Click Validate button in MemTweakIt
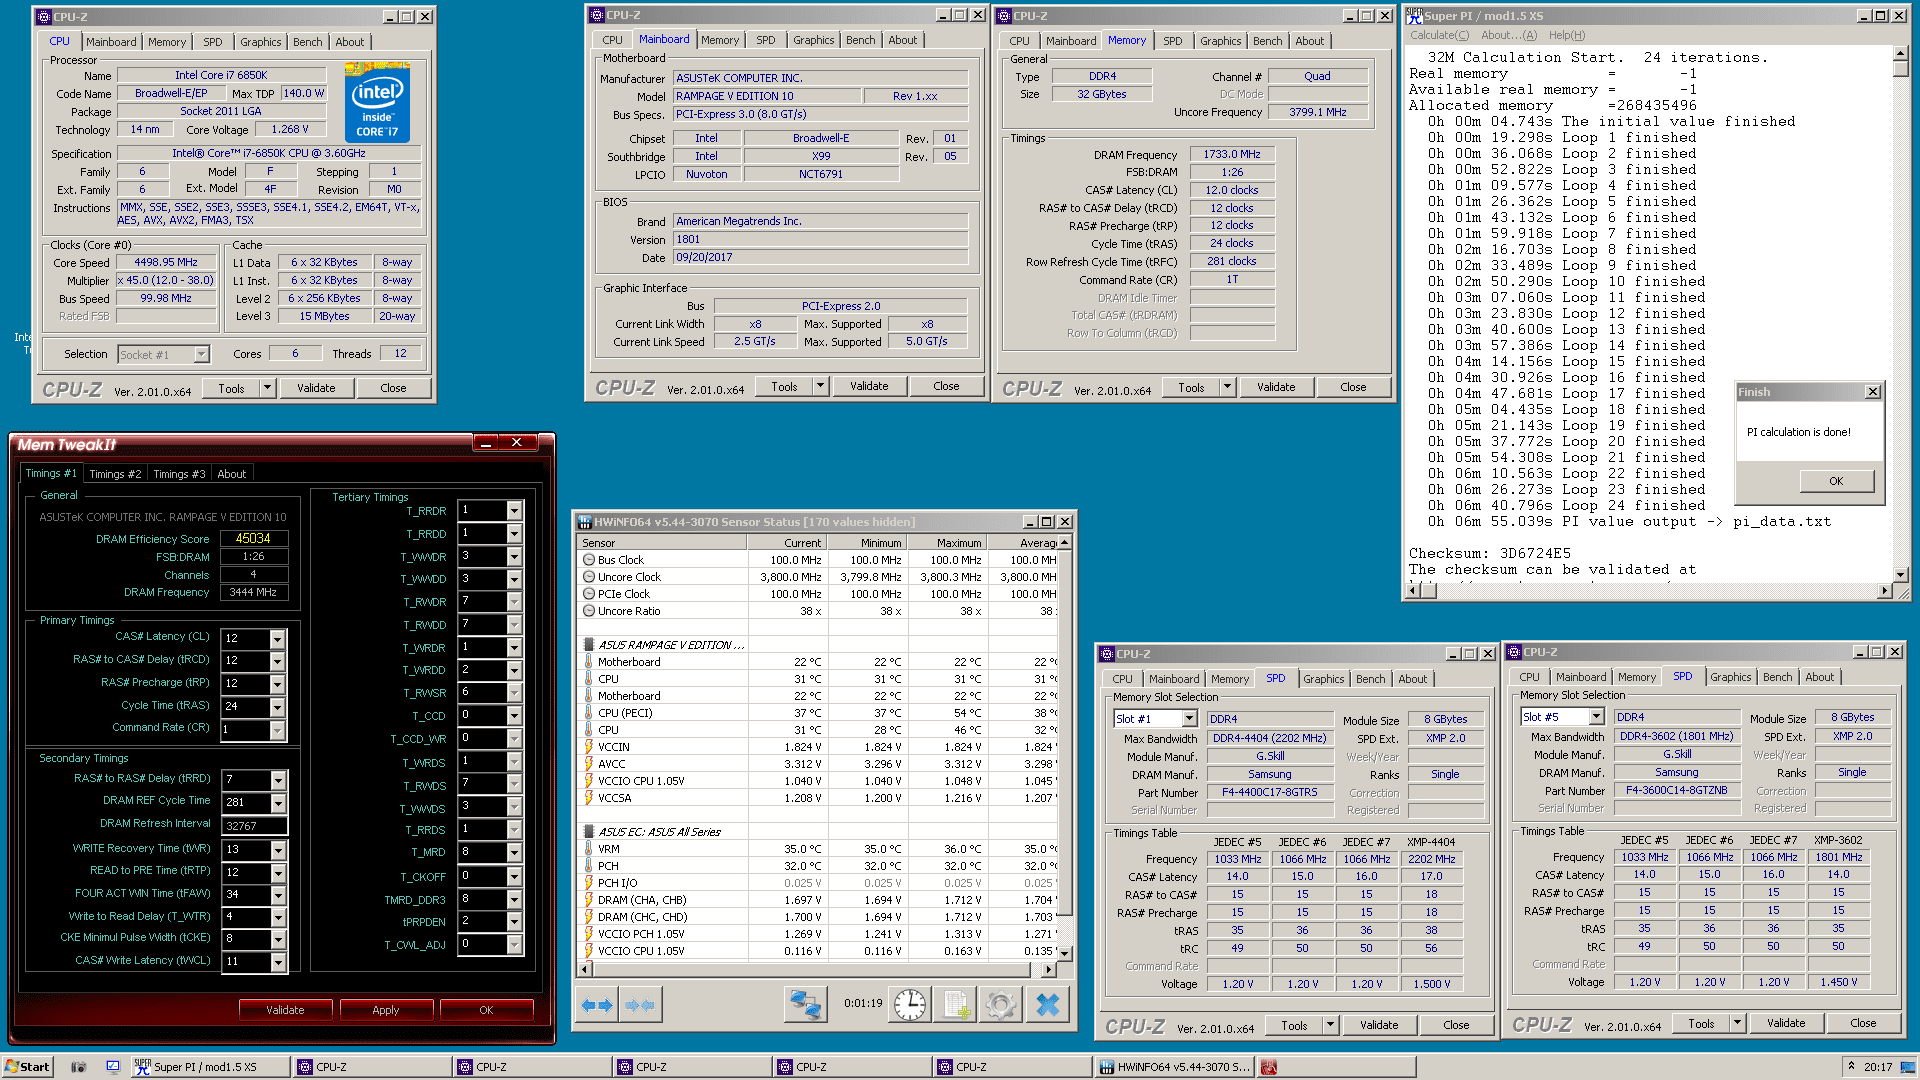1920x1080 pixels. [x=285, y=1010]
